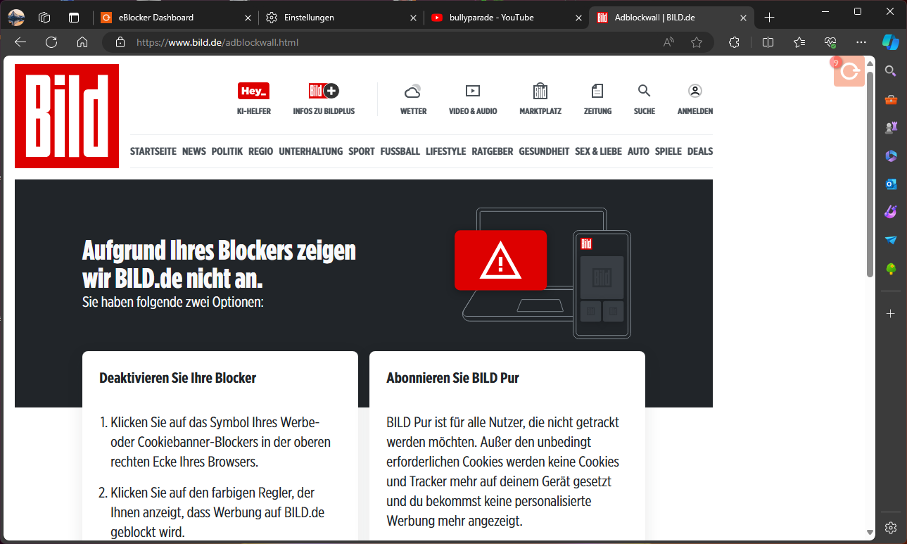Image resolution: width=908 pixels, height=544 pixels.
Task: Reload the page with refresh button
Action: (x=52, y=42)
